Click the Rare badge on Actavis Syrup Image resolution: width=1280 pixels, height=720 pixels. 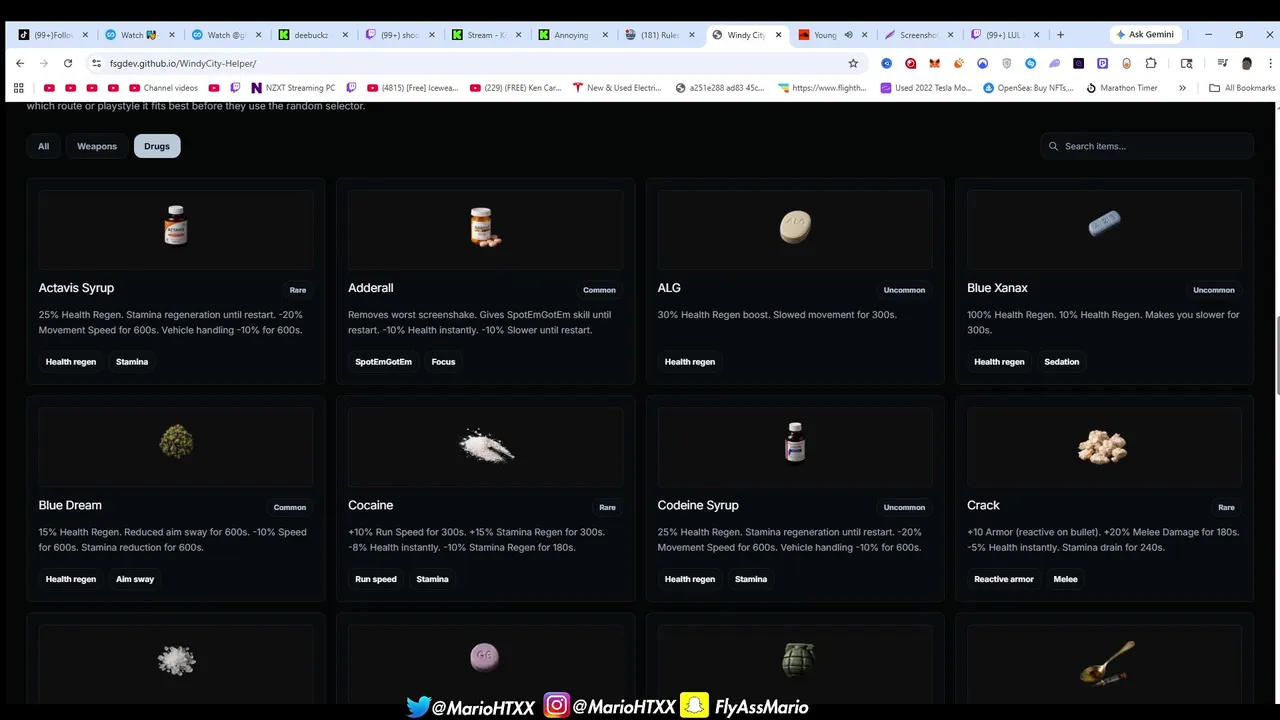298,290
